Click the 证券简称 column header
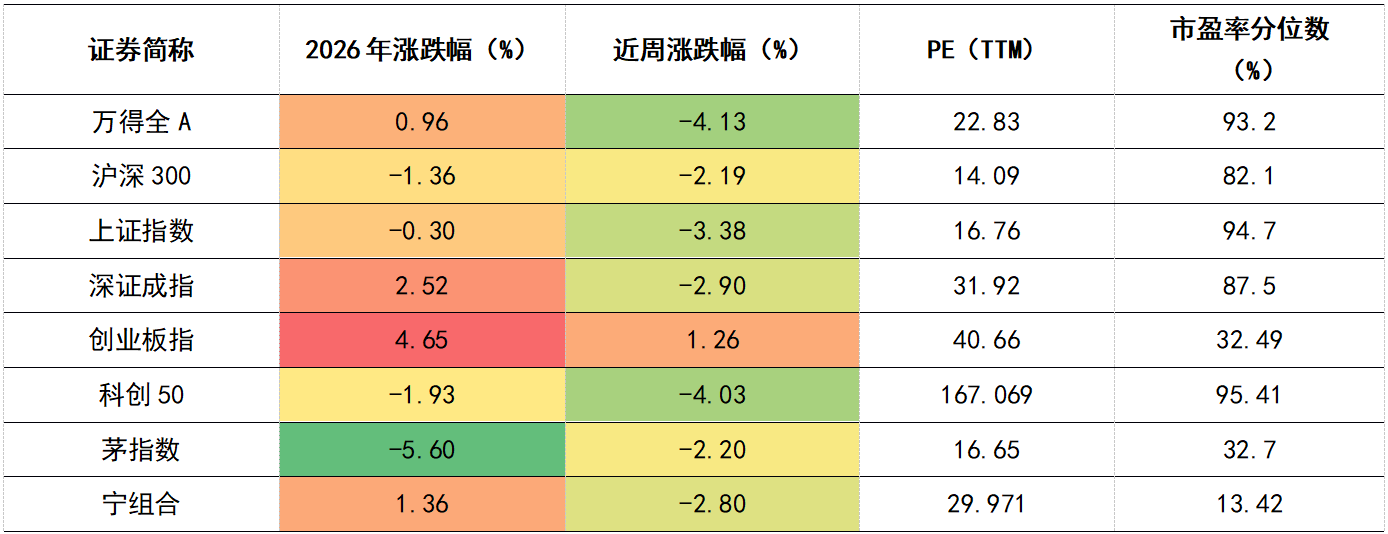The height and width of the screenshot is (534, 1388). tap(140, 50)
